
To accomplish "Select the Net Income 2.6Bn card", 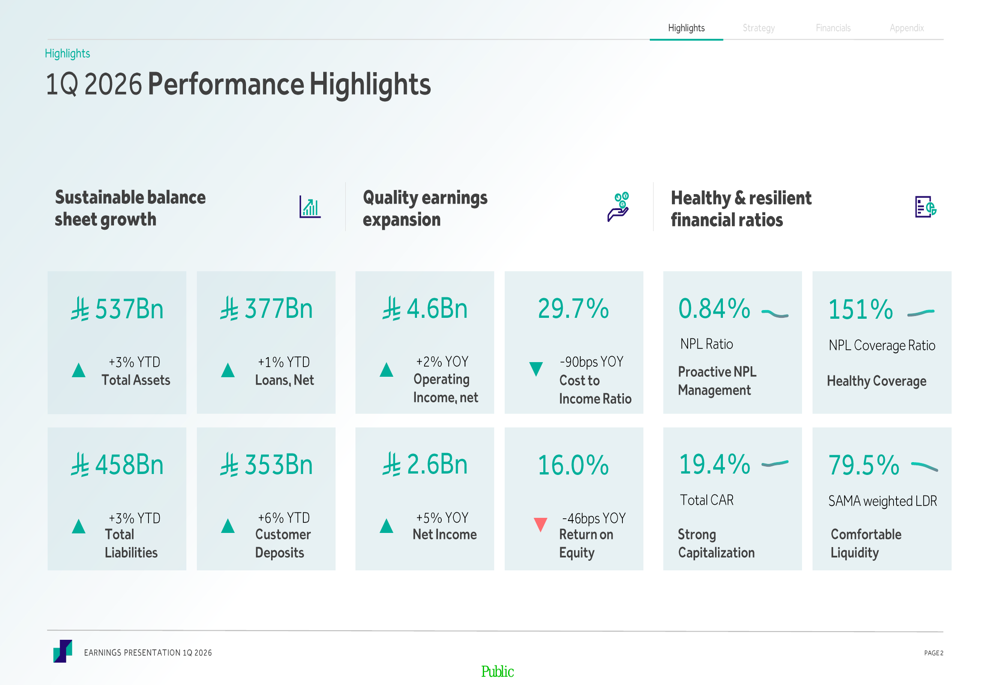I will tap(425, 499).
